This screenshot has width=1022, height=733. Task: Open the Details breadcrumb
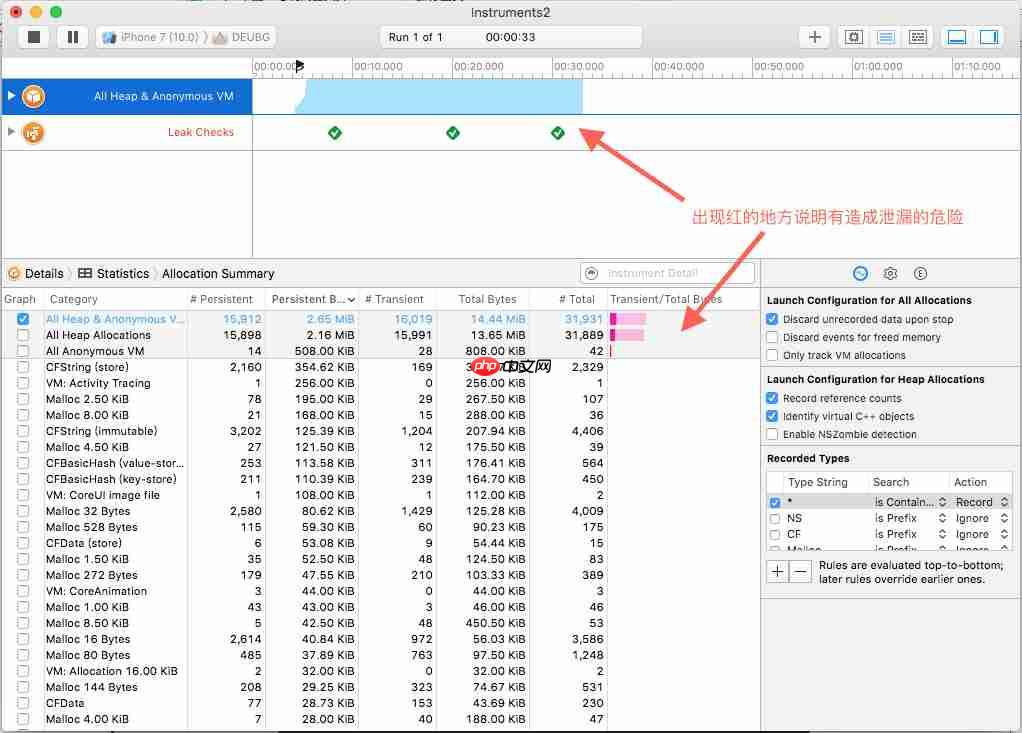(x=36, y=274)
